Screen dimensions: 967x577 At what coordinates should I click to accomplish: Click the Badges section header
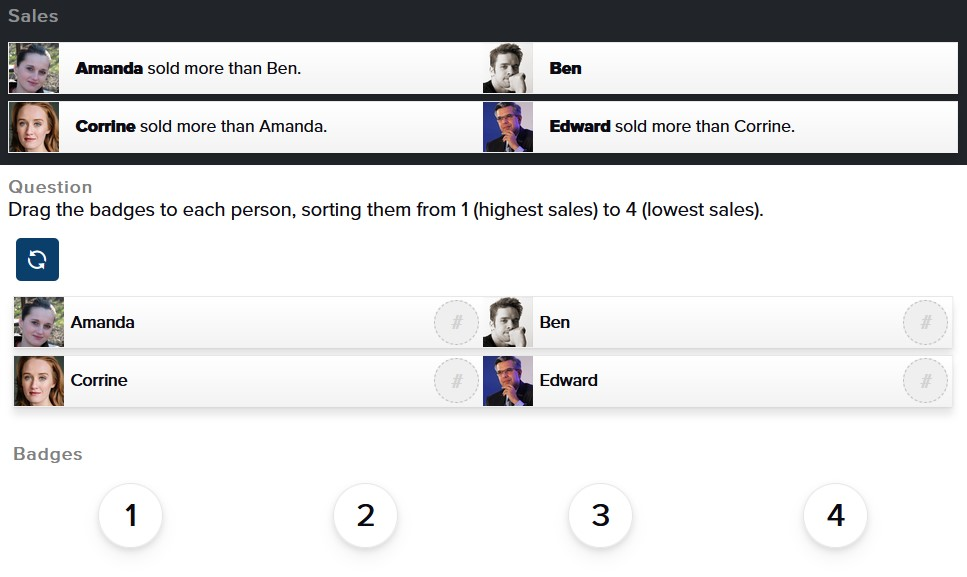click(45, 453)
